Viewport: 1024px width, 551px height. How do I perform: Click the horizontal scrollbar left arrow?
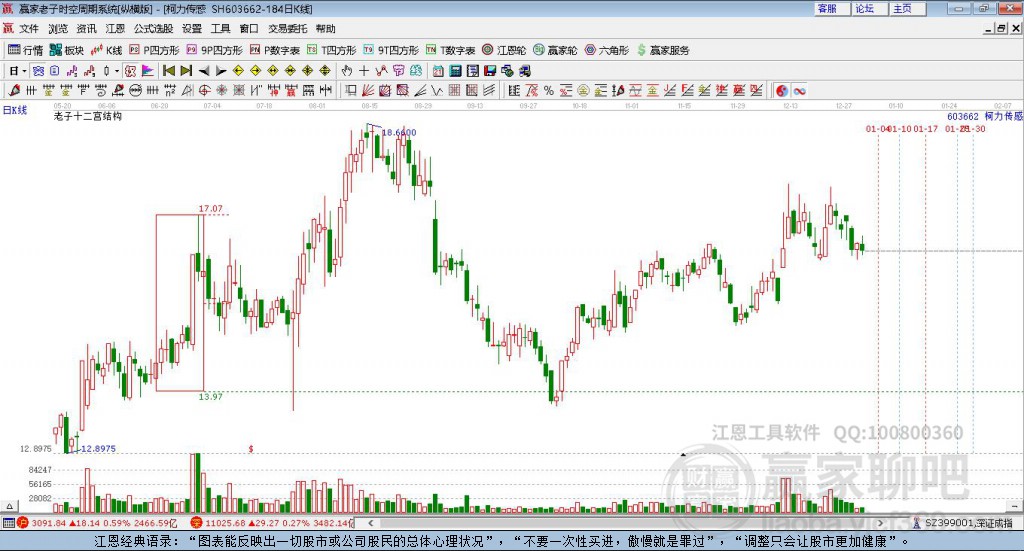pos(370,523)
